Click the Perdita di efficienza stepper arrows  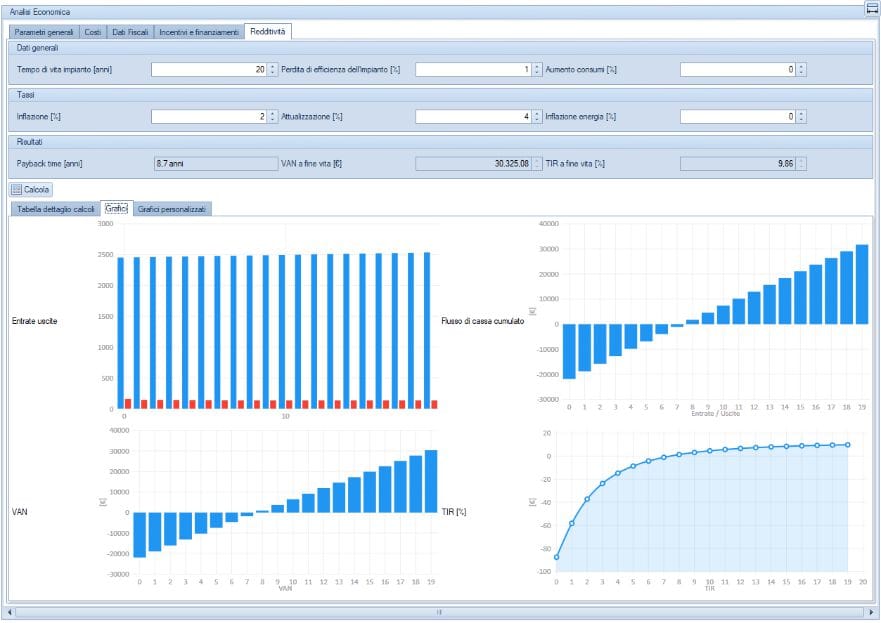click(x=536, y=70)
